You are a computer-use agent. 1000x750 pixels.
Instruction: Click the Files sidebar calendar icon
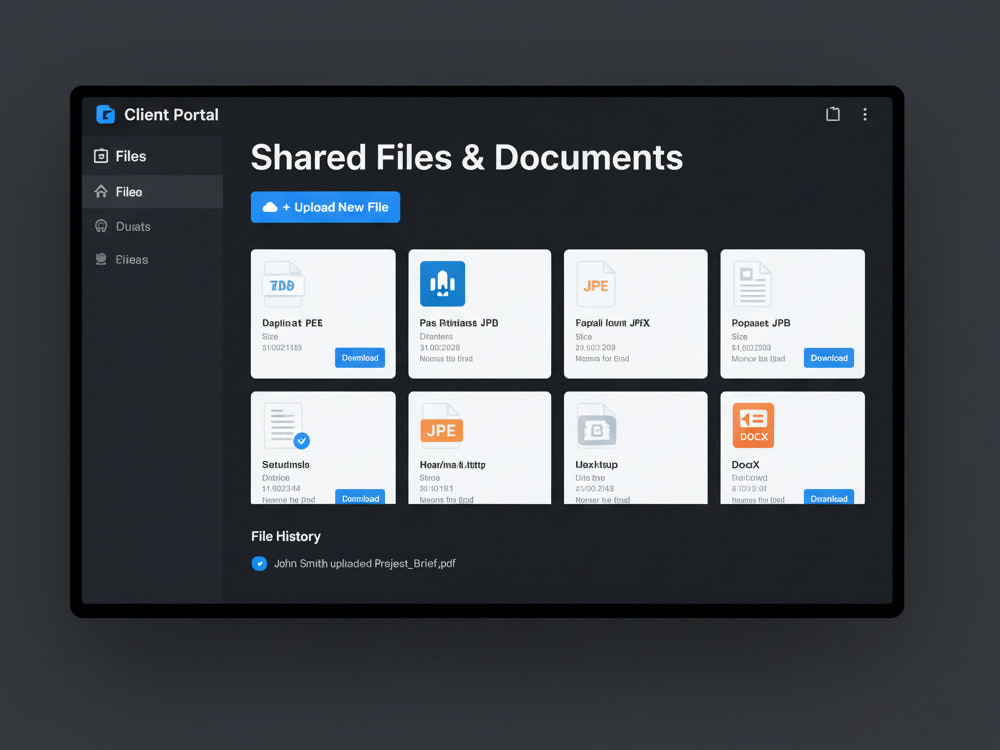101,156
